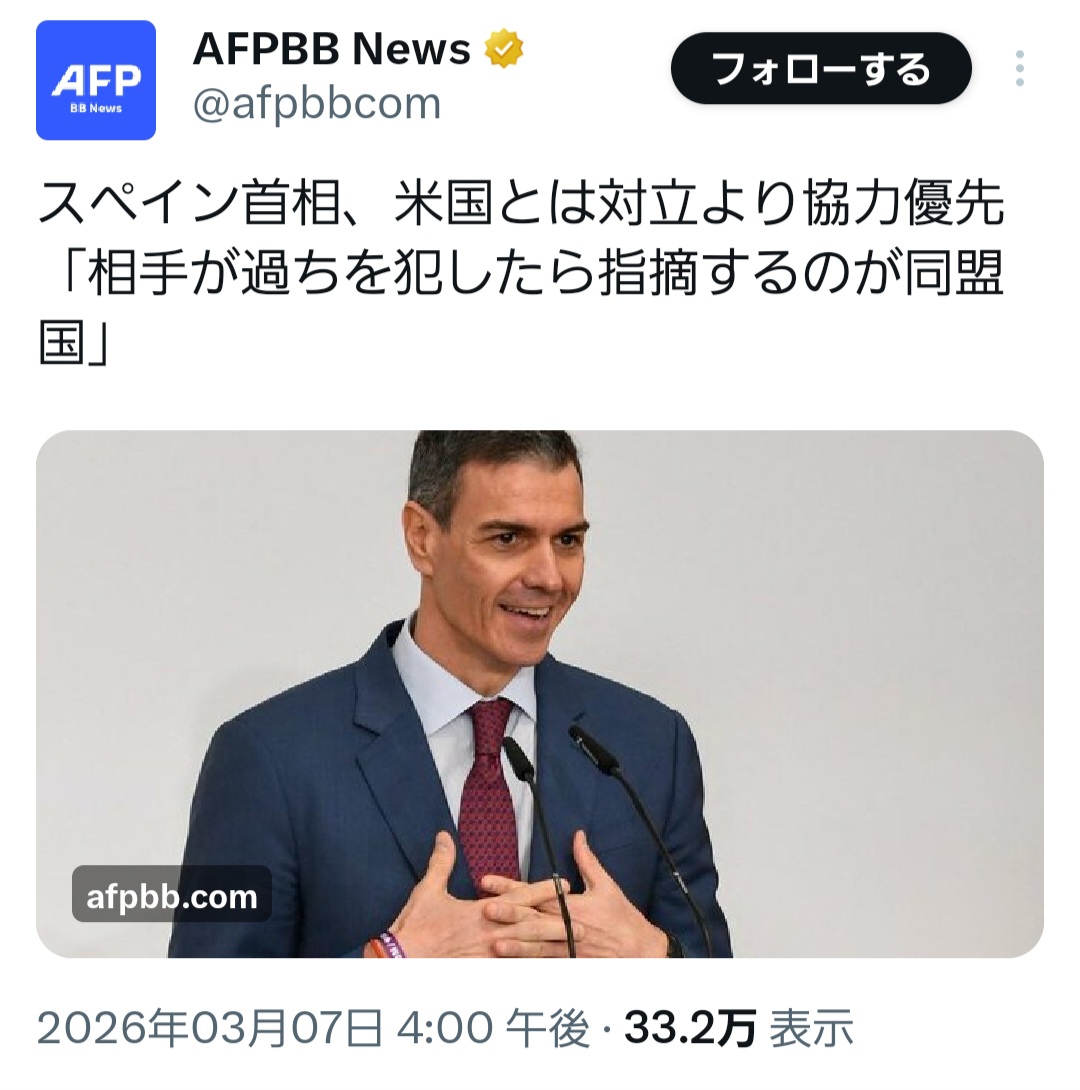Open the 33.2万 view count
1080x1090 pixels.
(x=689, y=1028)
